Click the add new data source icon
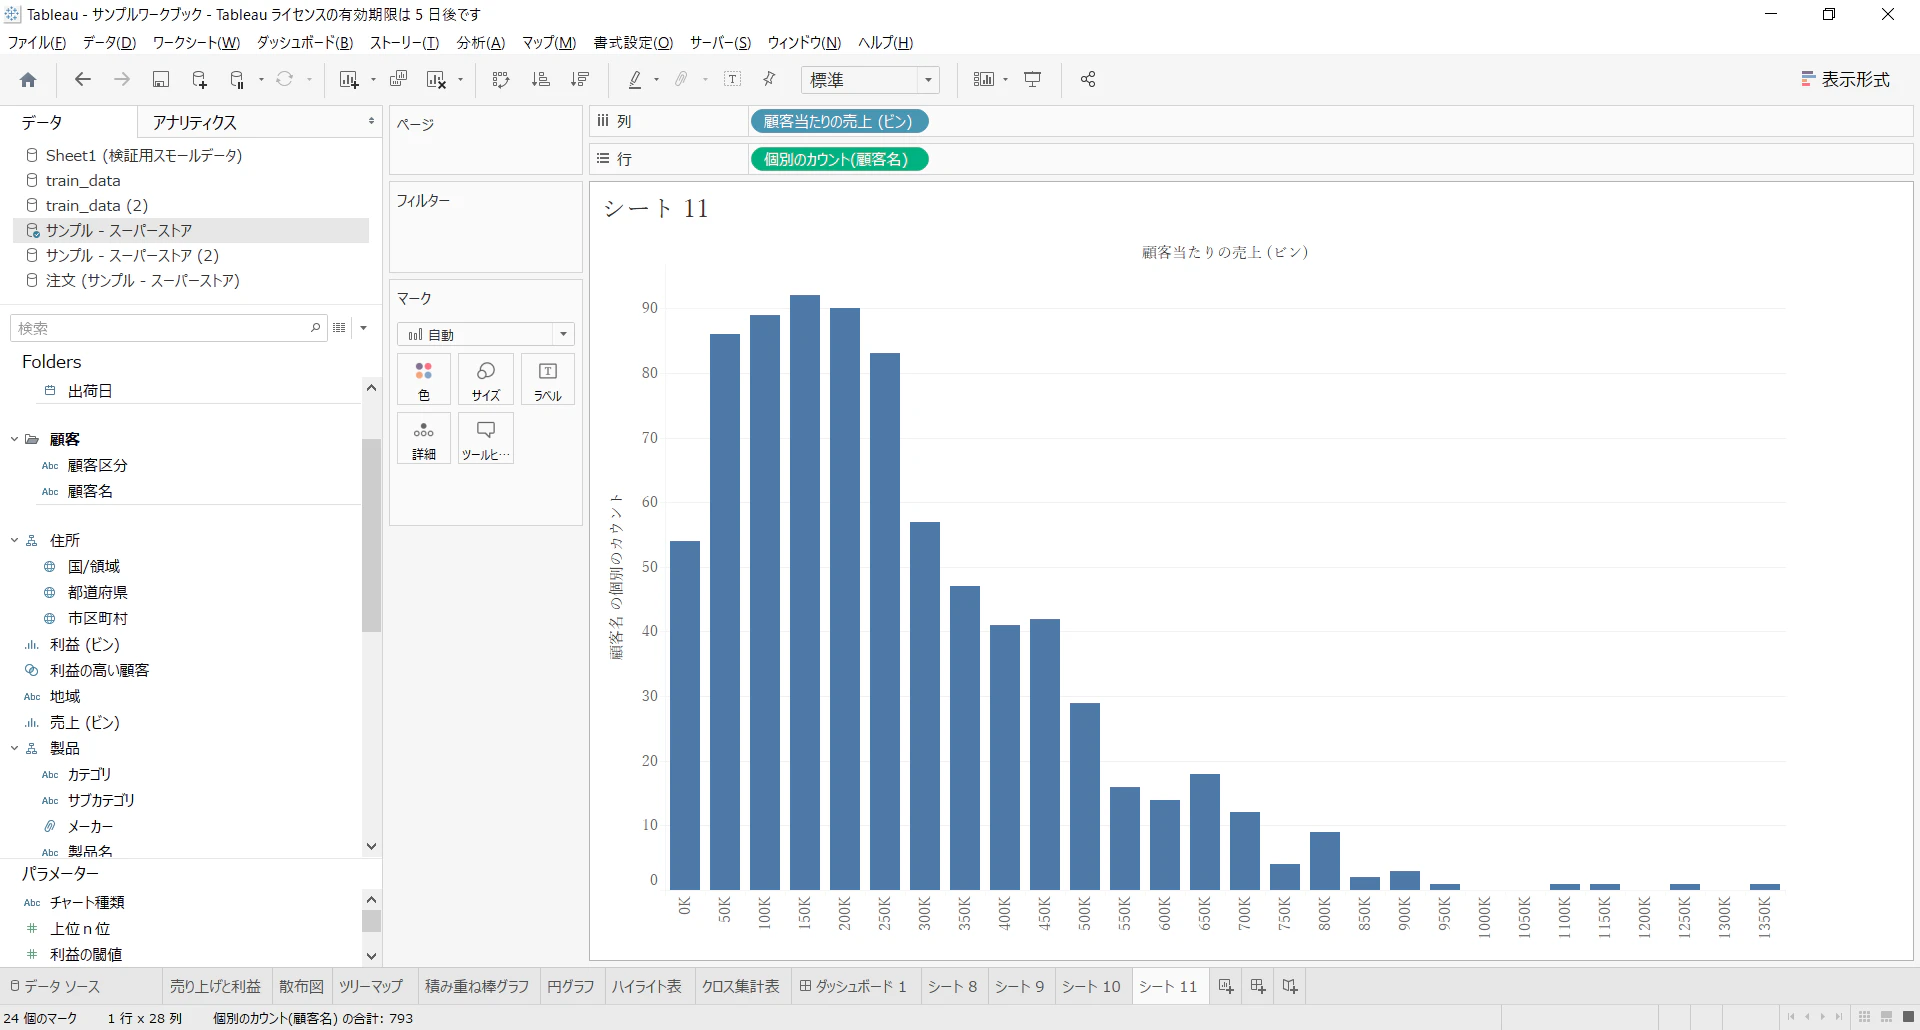Image resolution: width=1920 pixels, height=1030 pixels. pos(199,79)
